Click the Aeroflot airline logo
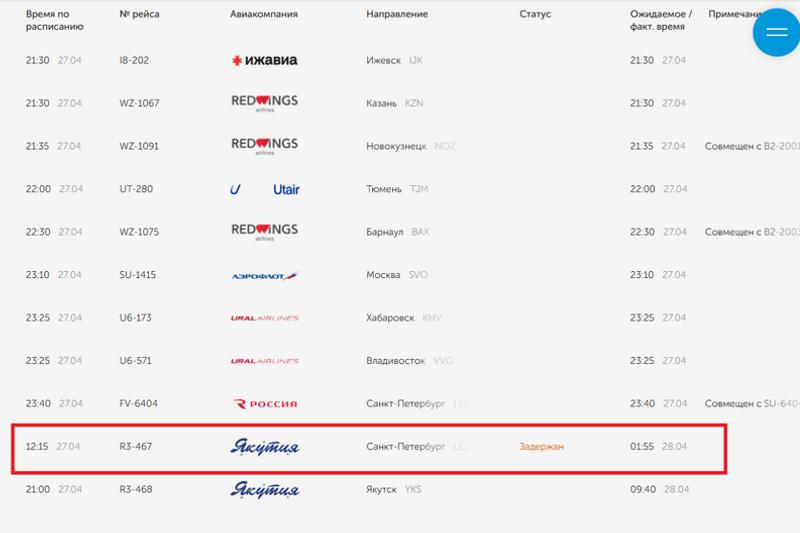 265,275
